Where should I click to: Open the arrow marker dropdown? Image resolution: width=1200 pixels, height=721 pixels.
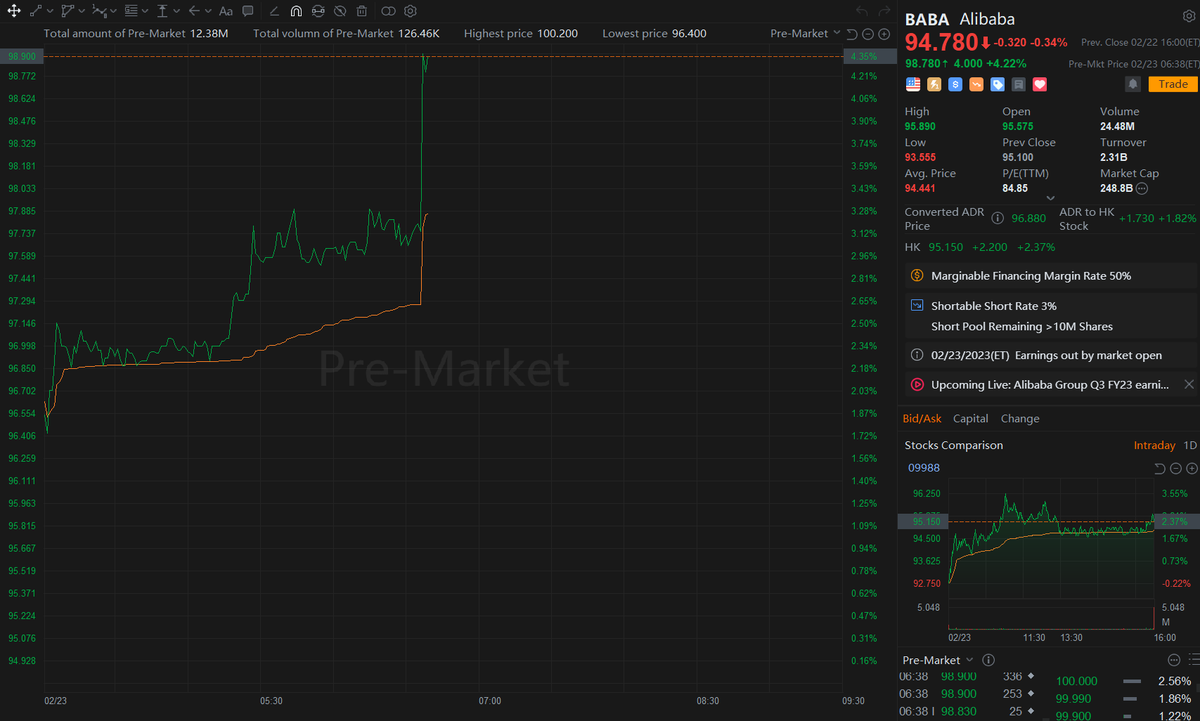[208, 11]
